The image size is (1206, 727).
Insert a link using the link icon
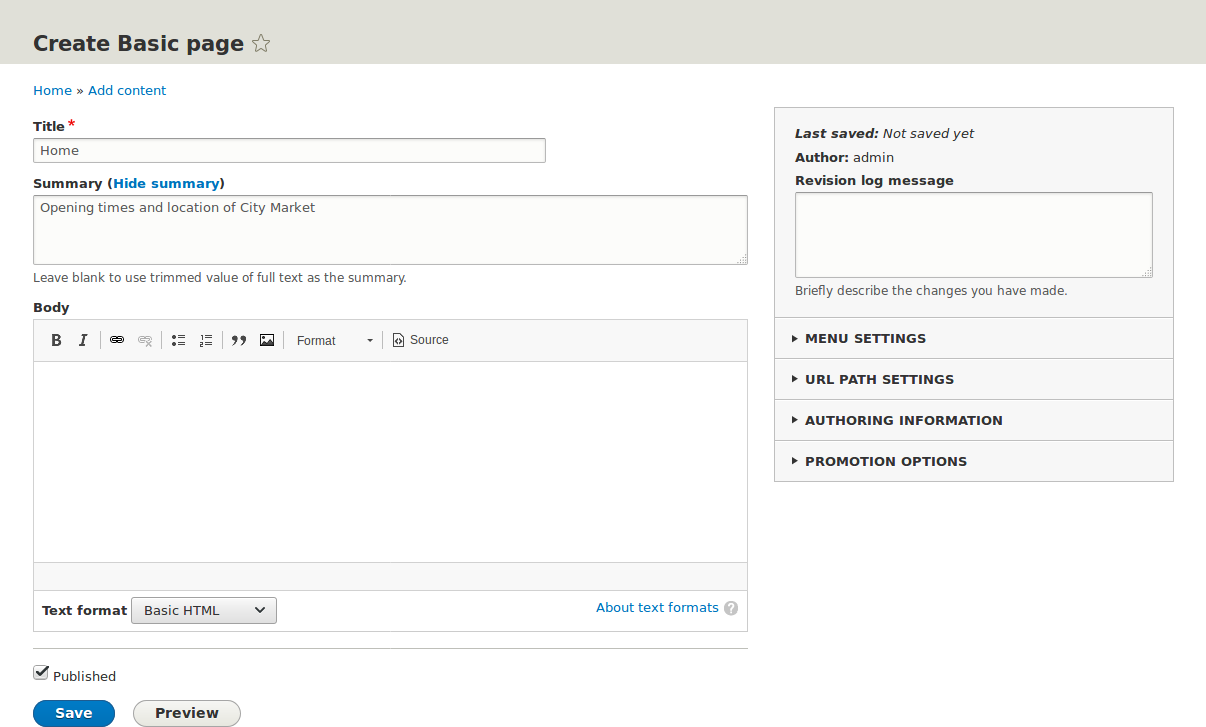[117, 340]
